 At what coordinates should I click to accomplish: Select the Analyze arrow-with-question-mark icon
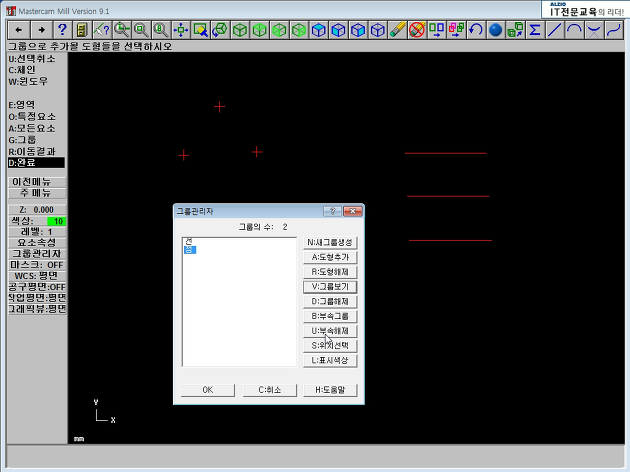point(101,30)
